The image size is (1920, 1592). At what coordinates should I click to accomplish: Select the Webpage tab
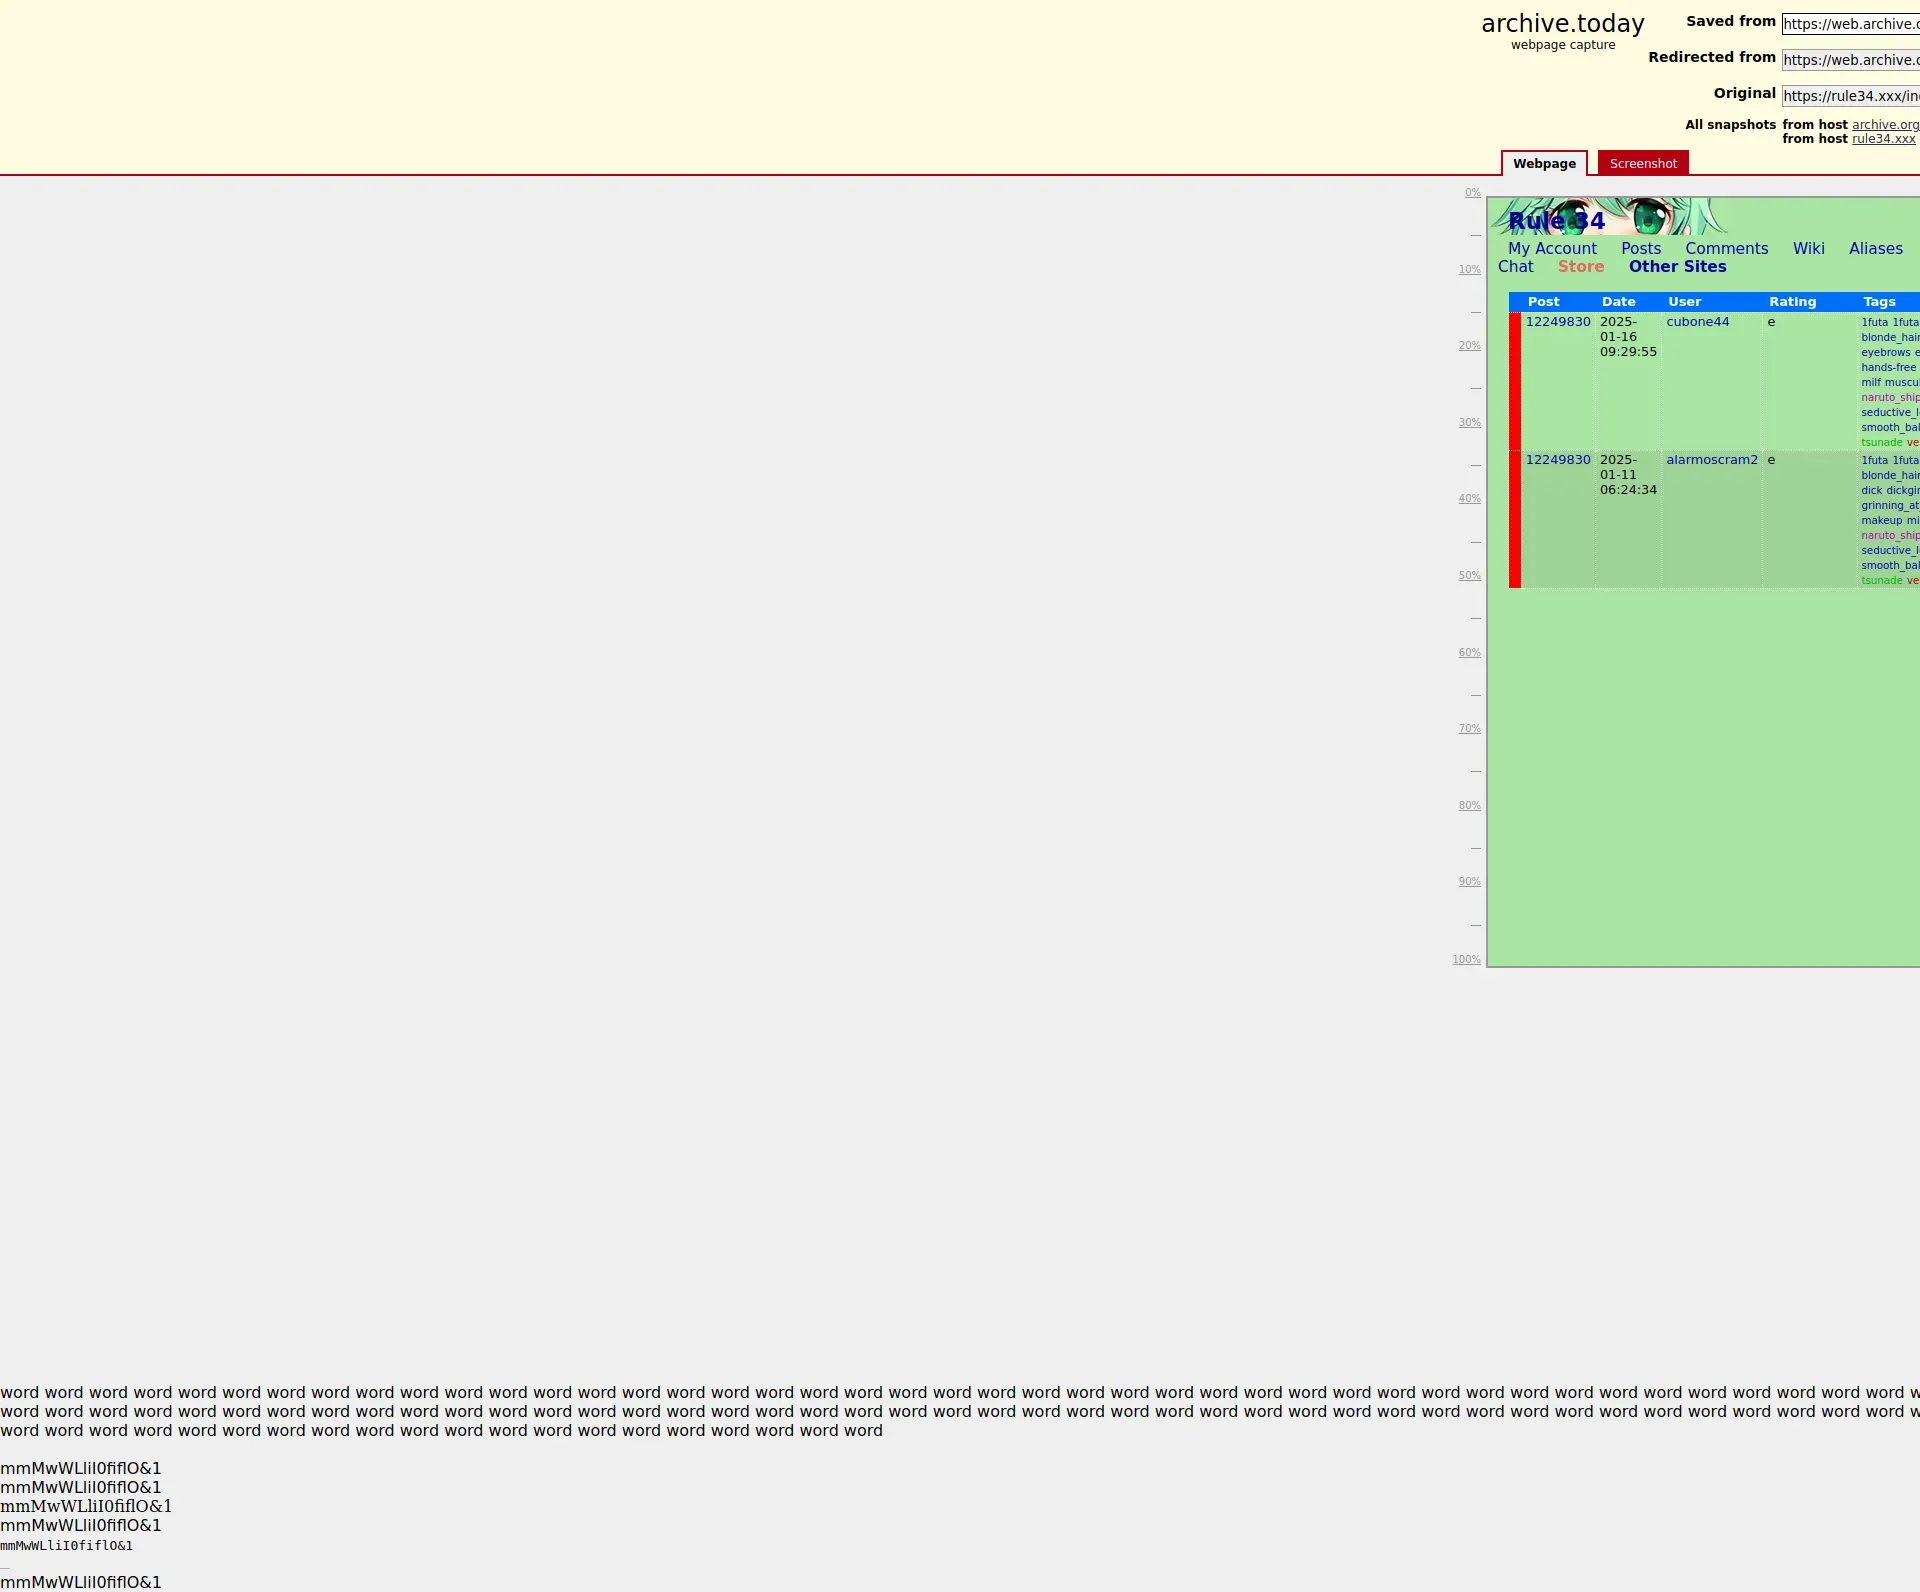[x=1543, y=164]
